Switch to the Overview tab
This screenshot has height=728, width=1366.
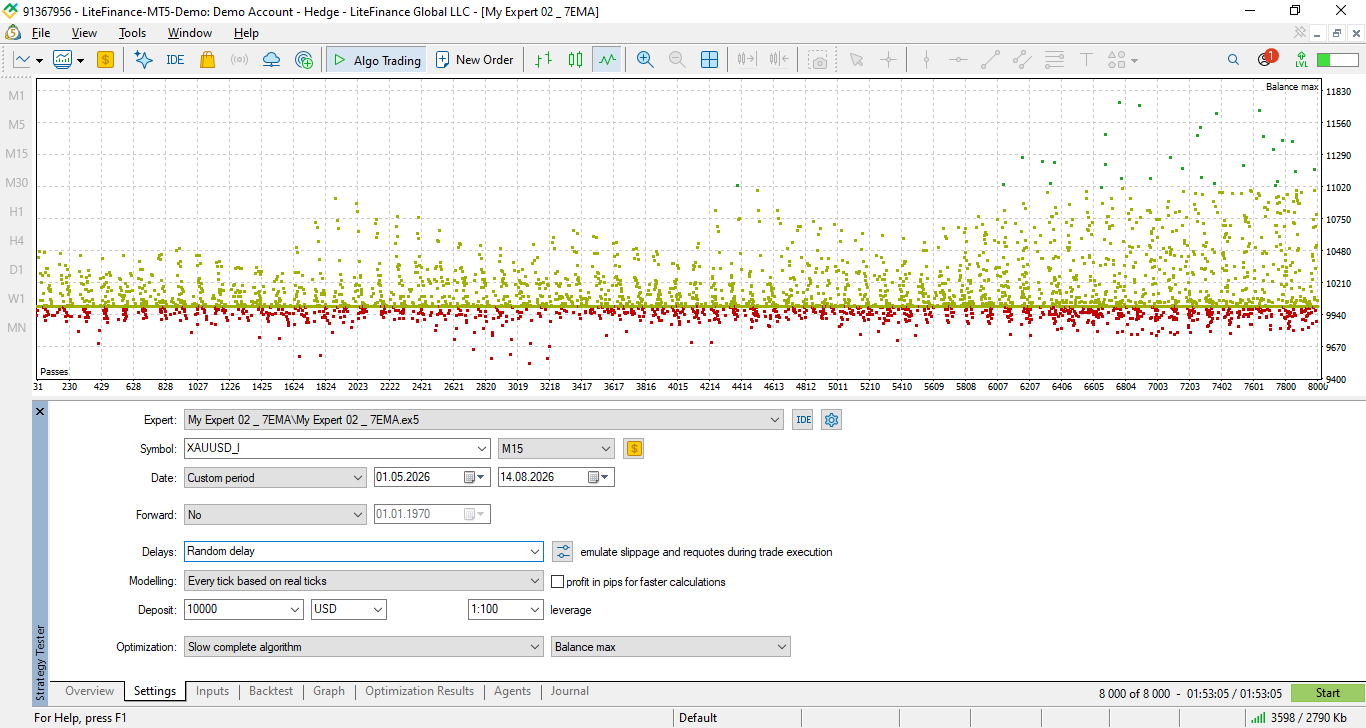click(x=90, y=691)
